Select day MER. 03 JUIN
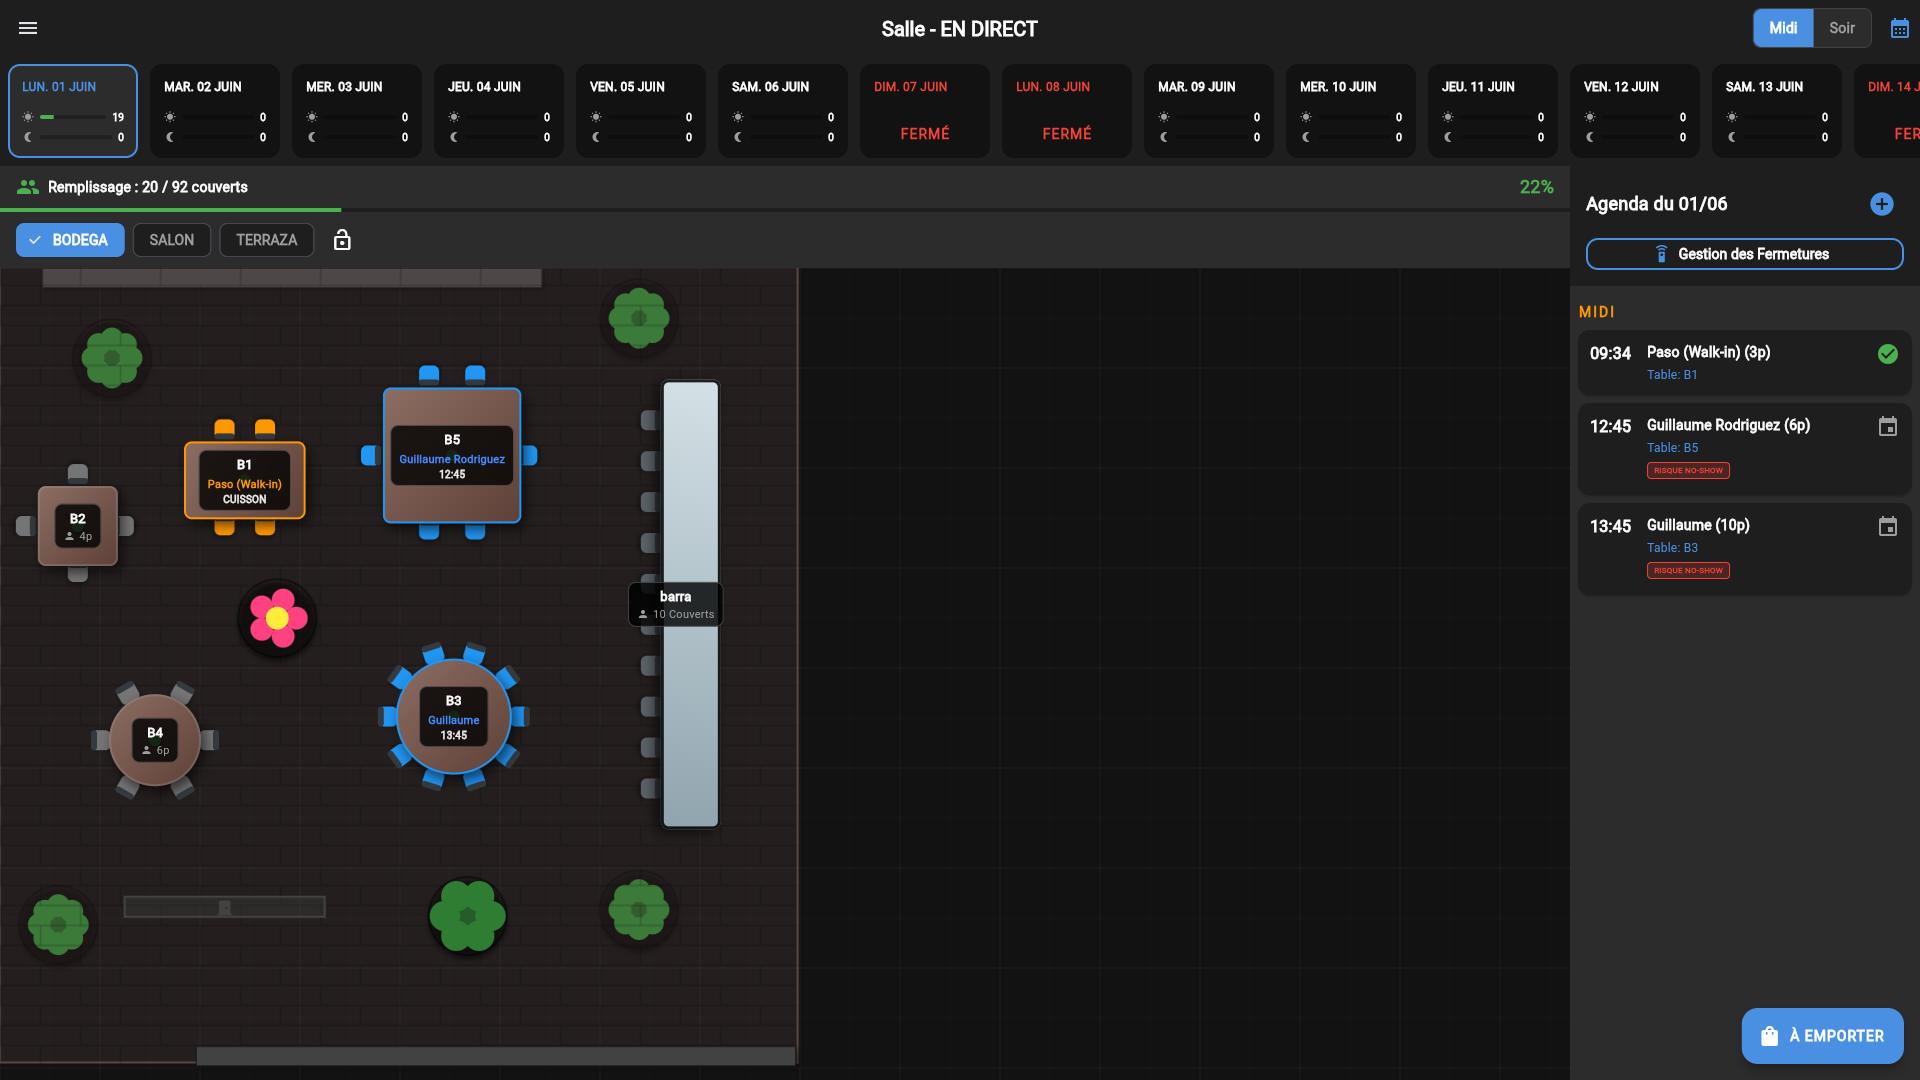This screenshot has width=1920, height=1080. coord(357,111)
